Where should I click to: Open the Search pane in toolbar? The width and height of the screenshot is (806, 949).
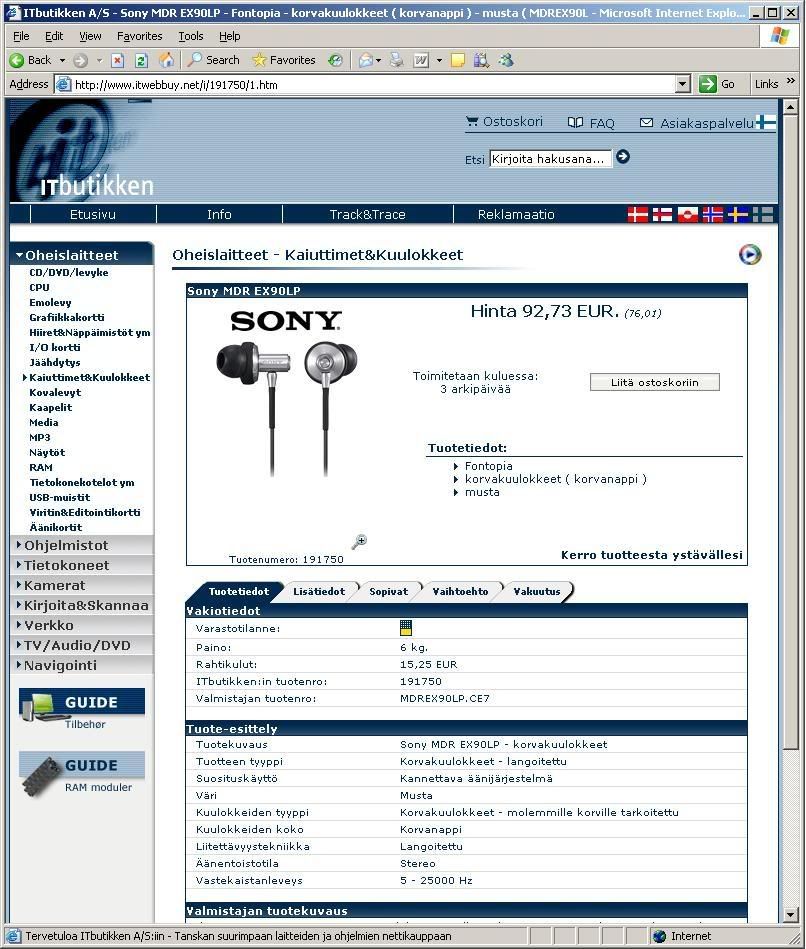[214, 60]
